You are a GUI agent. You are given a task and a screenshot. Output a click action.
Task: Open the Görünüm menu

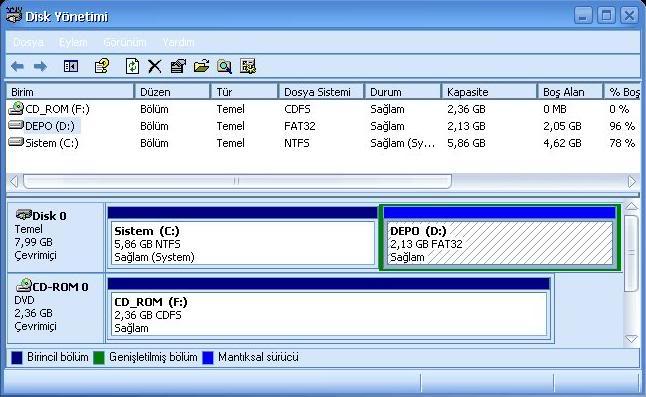(x=125, y=42)
